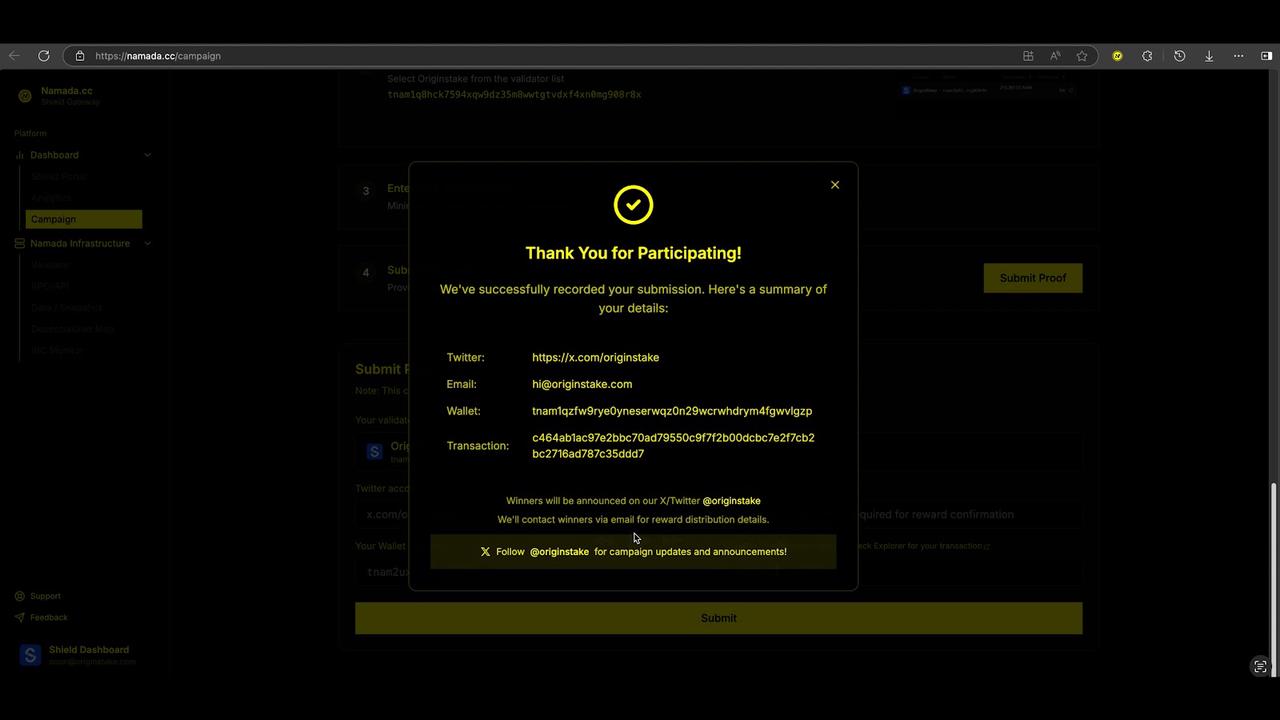Click the Dashboard bar chart icon
The image size is (1280, 720).
pyautogui.click(x=20, y=155)
